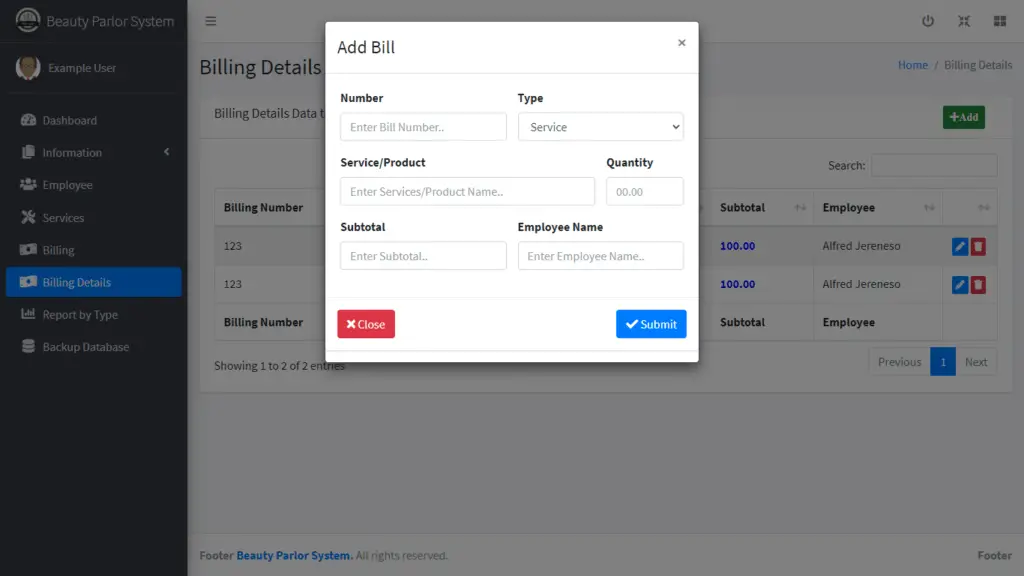The height and width of the screenshot is (576, 1024).
Task: Follow the Home breadcrumb link
Action: point(913,64)
